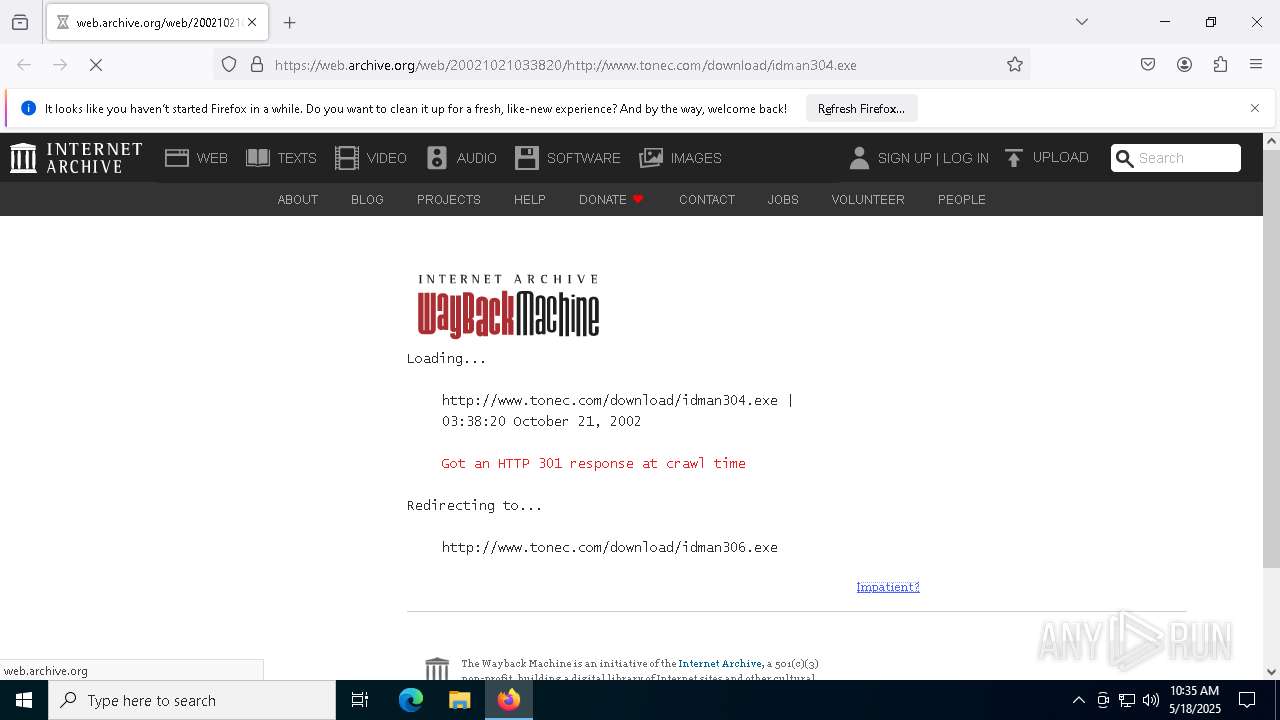The width and height of the screenshot is (1280, 720).
Task: Click the Upload button
Action: tap(1046, 157)
